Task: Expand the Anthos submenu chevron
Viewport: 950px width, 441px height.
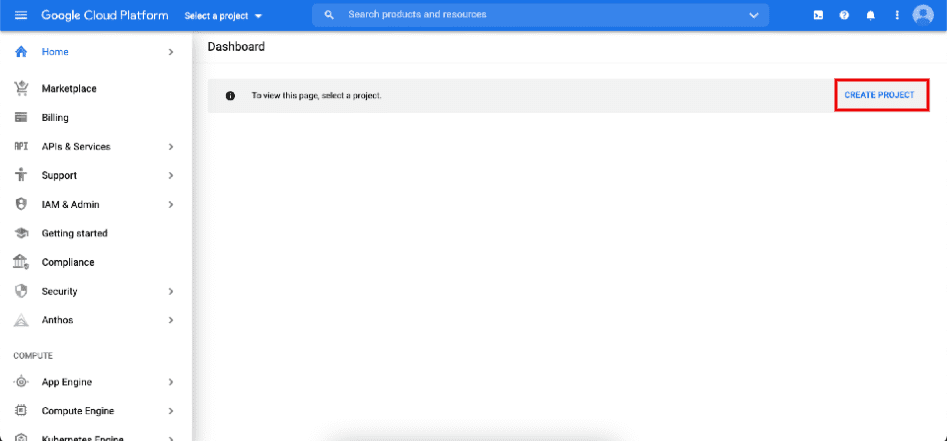Action: point(171,320)
